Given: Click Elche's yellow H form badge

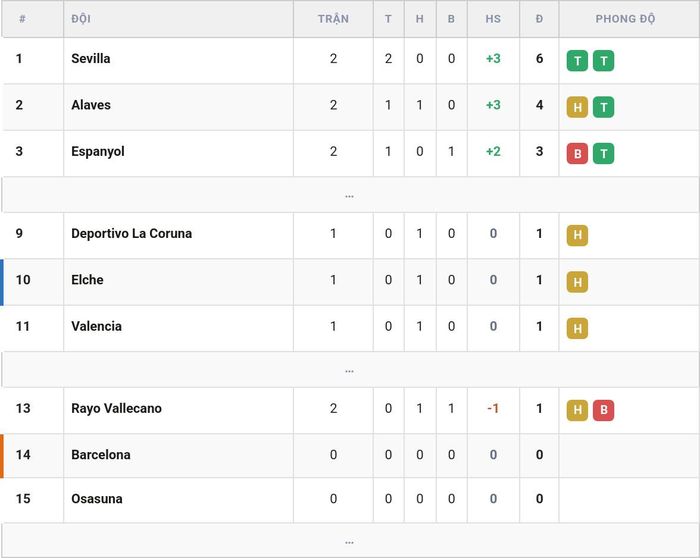Looking at the screenshot, I should (577, 282).
